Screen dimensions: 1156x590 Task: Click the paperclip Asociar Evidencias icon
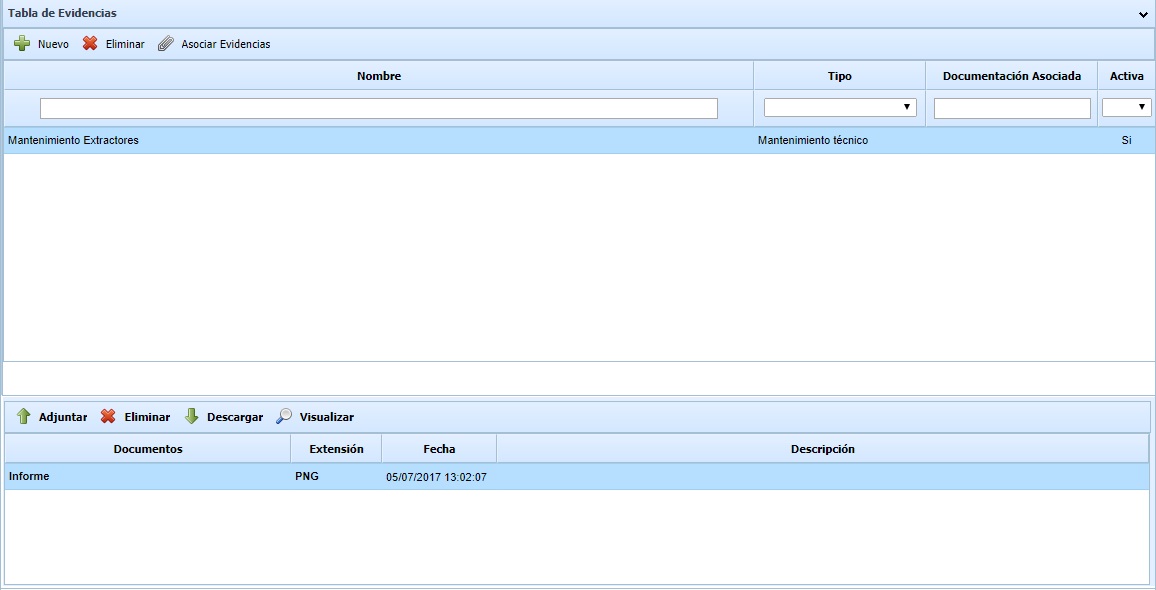click(165, 44)
